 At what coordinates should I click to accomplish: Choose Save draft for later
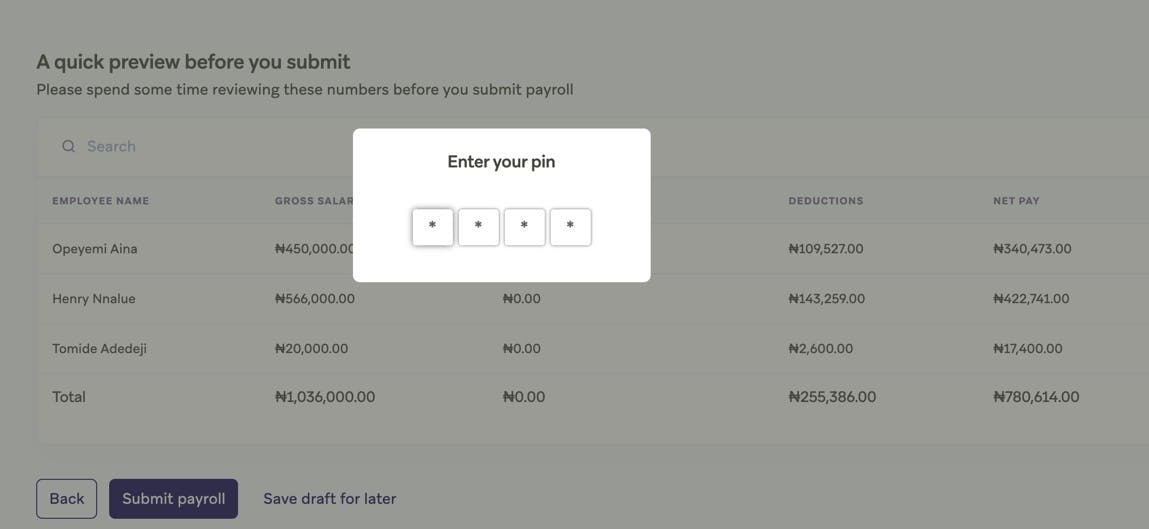coord(329,499)
